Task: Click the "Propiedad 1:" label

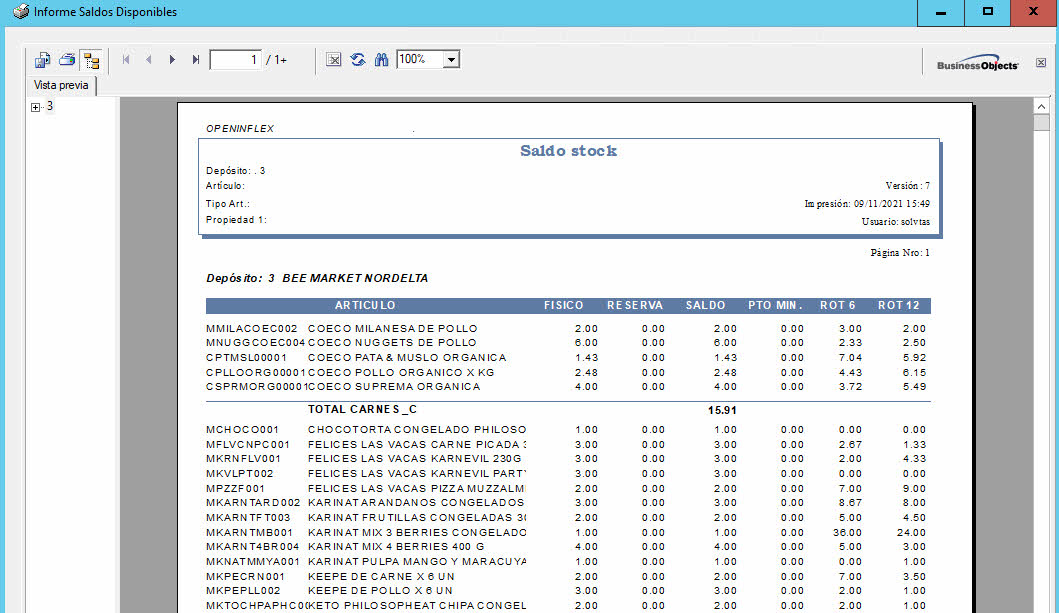Action: (x=236, y=220)
